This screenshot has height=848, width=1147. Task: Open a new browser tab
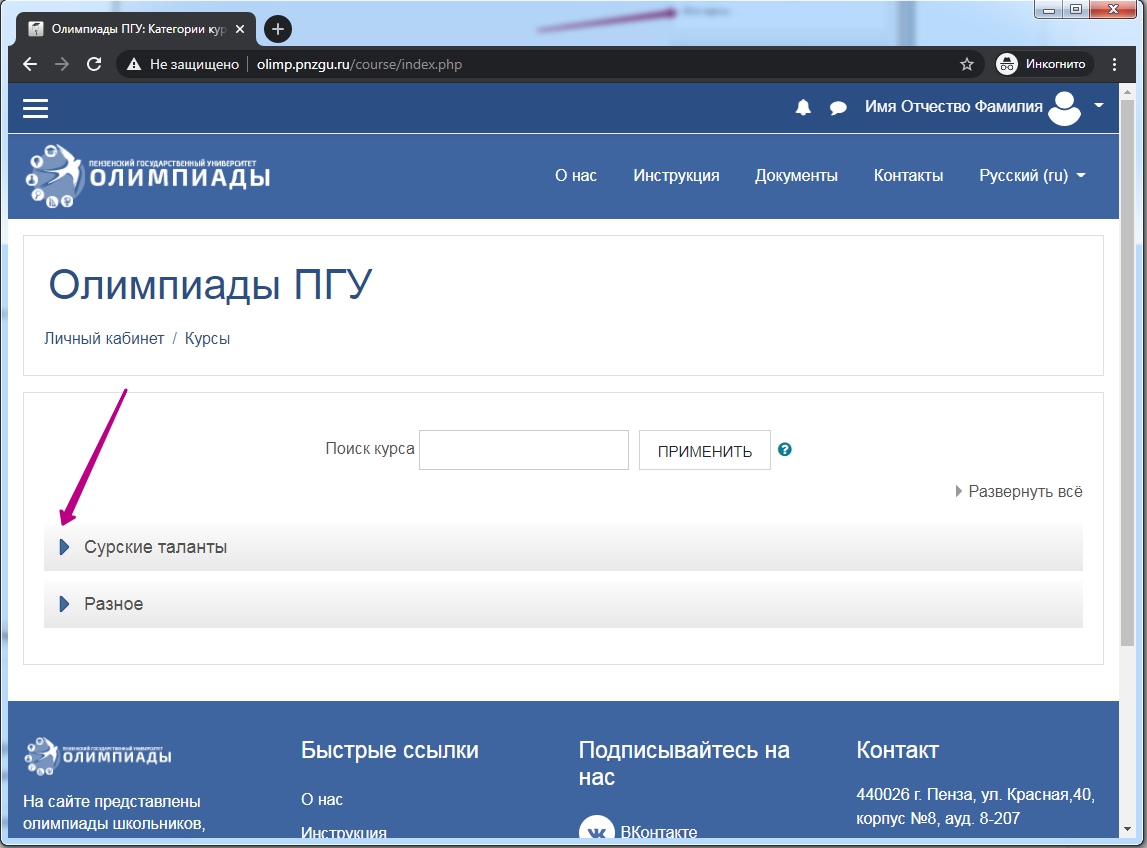[277, 29]
